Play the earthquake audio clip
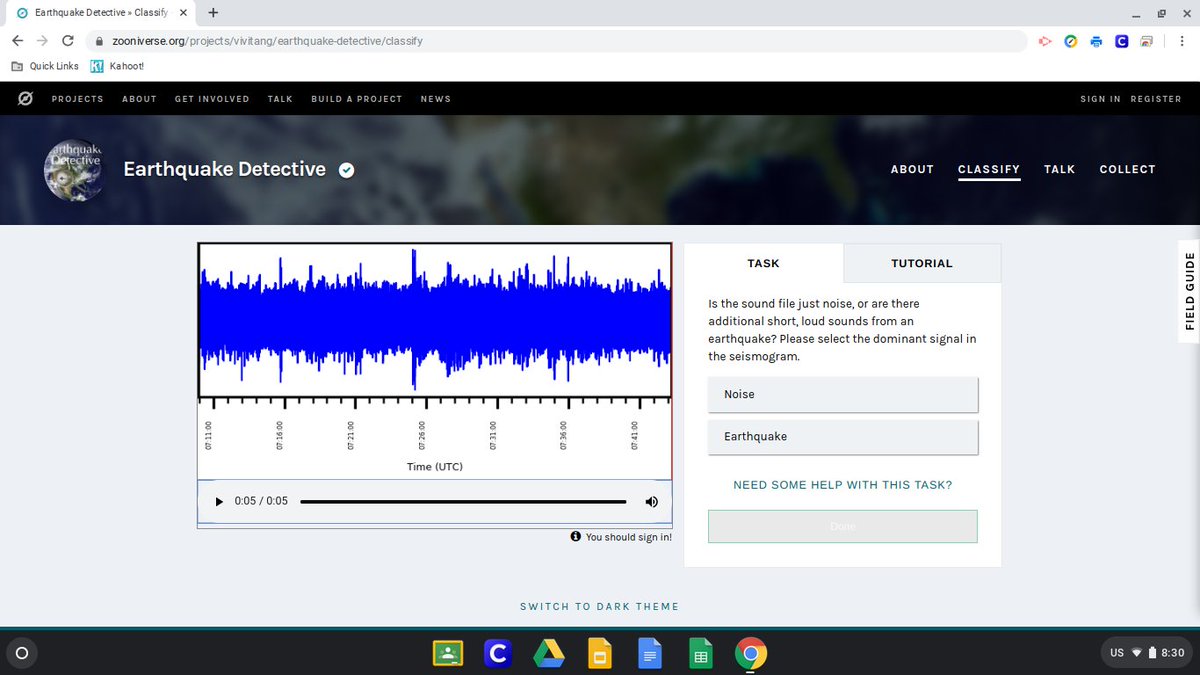This screenshot has height=675, width=1200. click(219, 501)
